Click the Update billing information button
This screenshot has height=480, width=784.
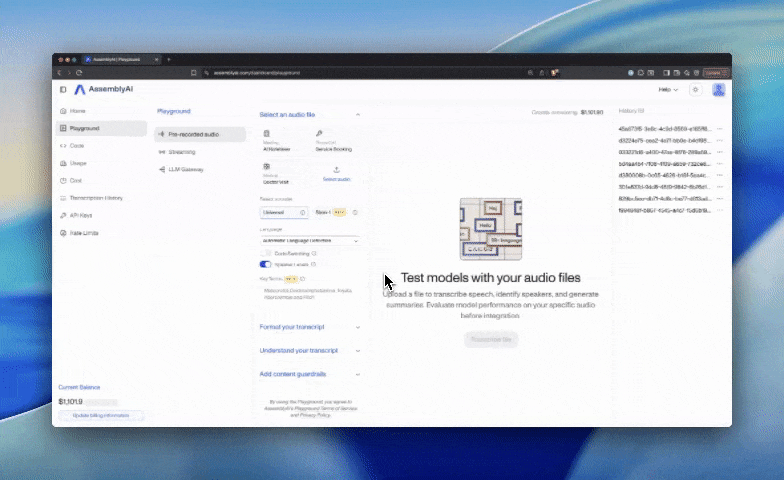(x=101, y=416)
